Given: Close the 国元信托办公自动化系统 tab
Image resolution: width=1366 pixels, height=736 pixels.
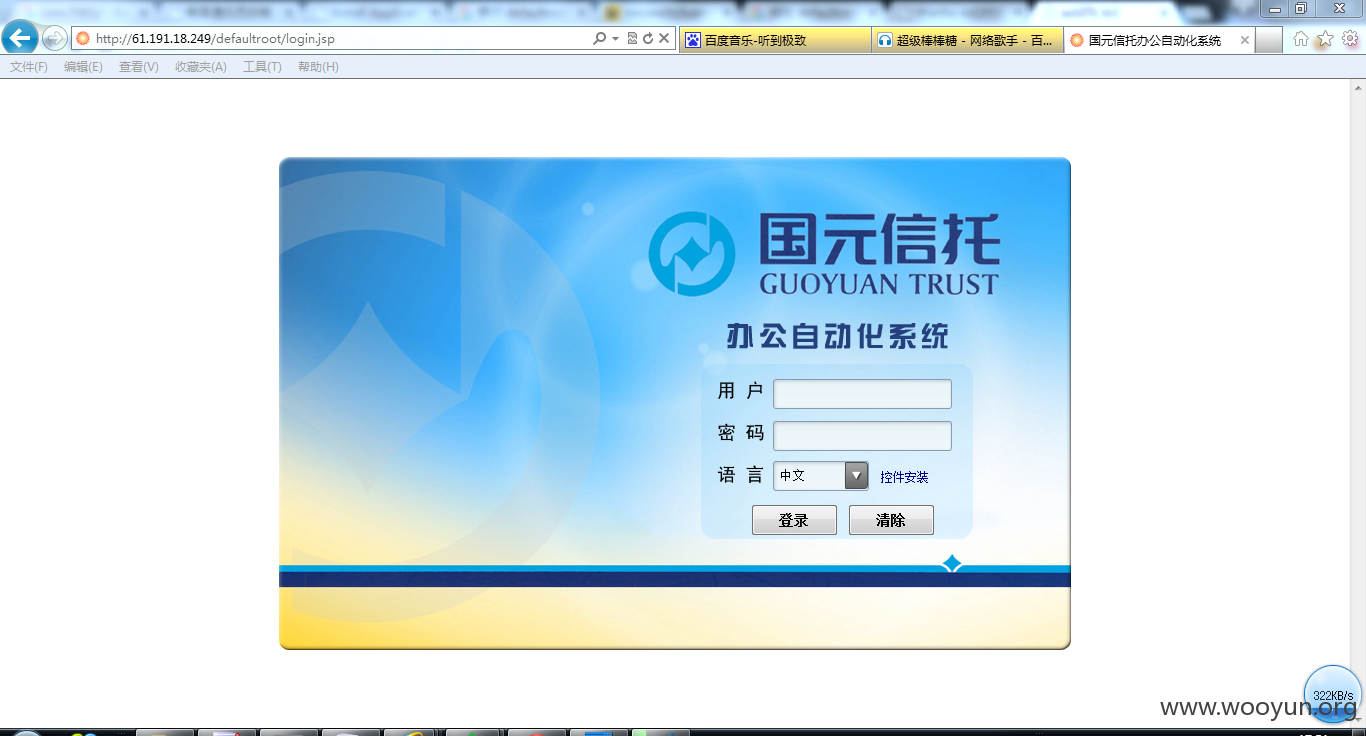Looking at the screenshot, I should pyautogui.click(x=1245, y=40).
